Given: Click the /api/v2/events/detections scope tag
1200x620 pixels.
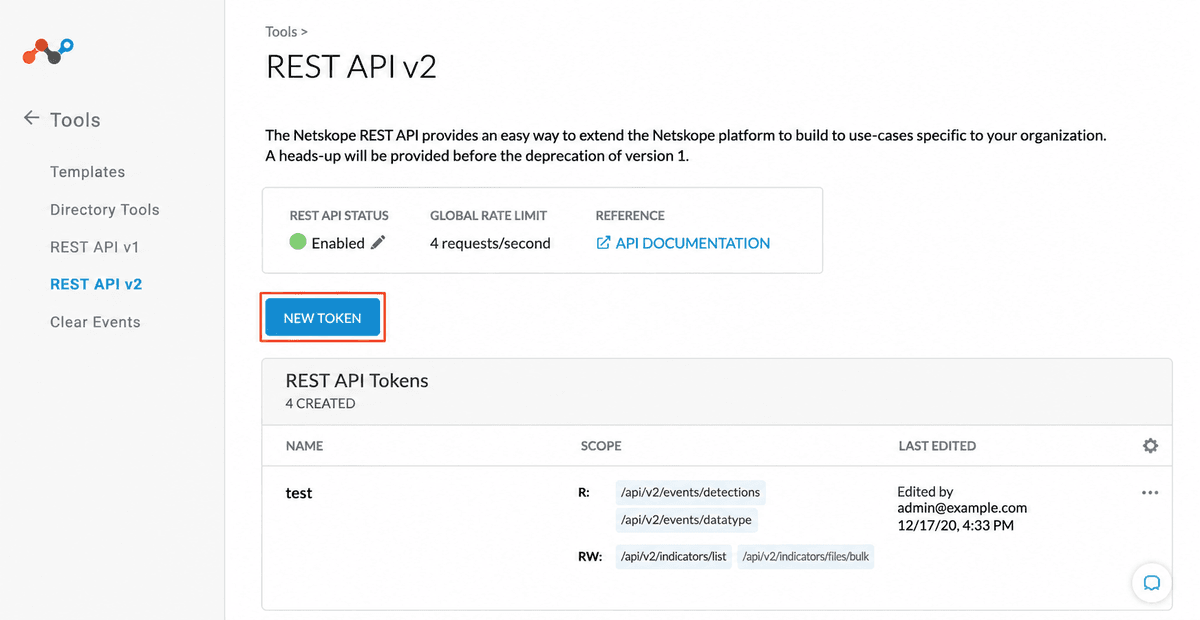Looking at the screenshot, I should tap(690, 492).
